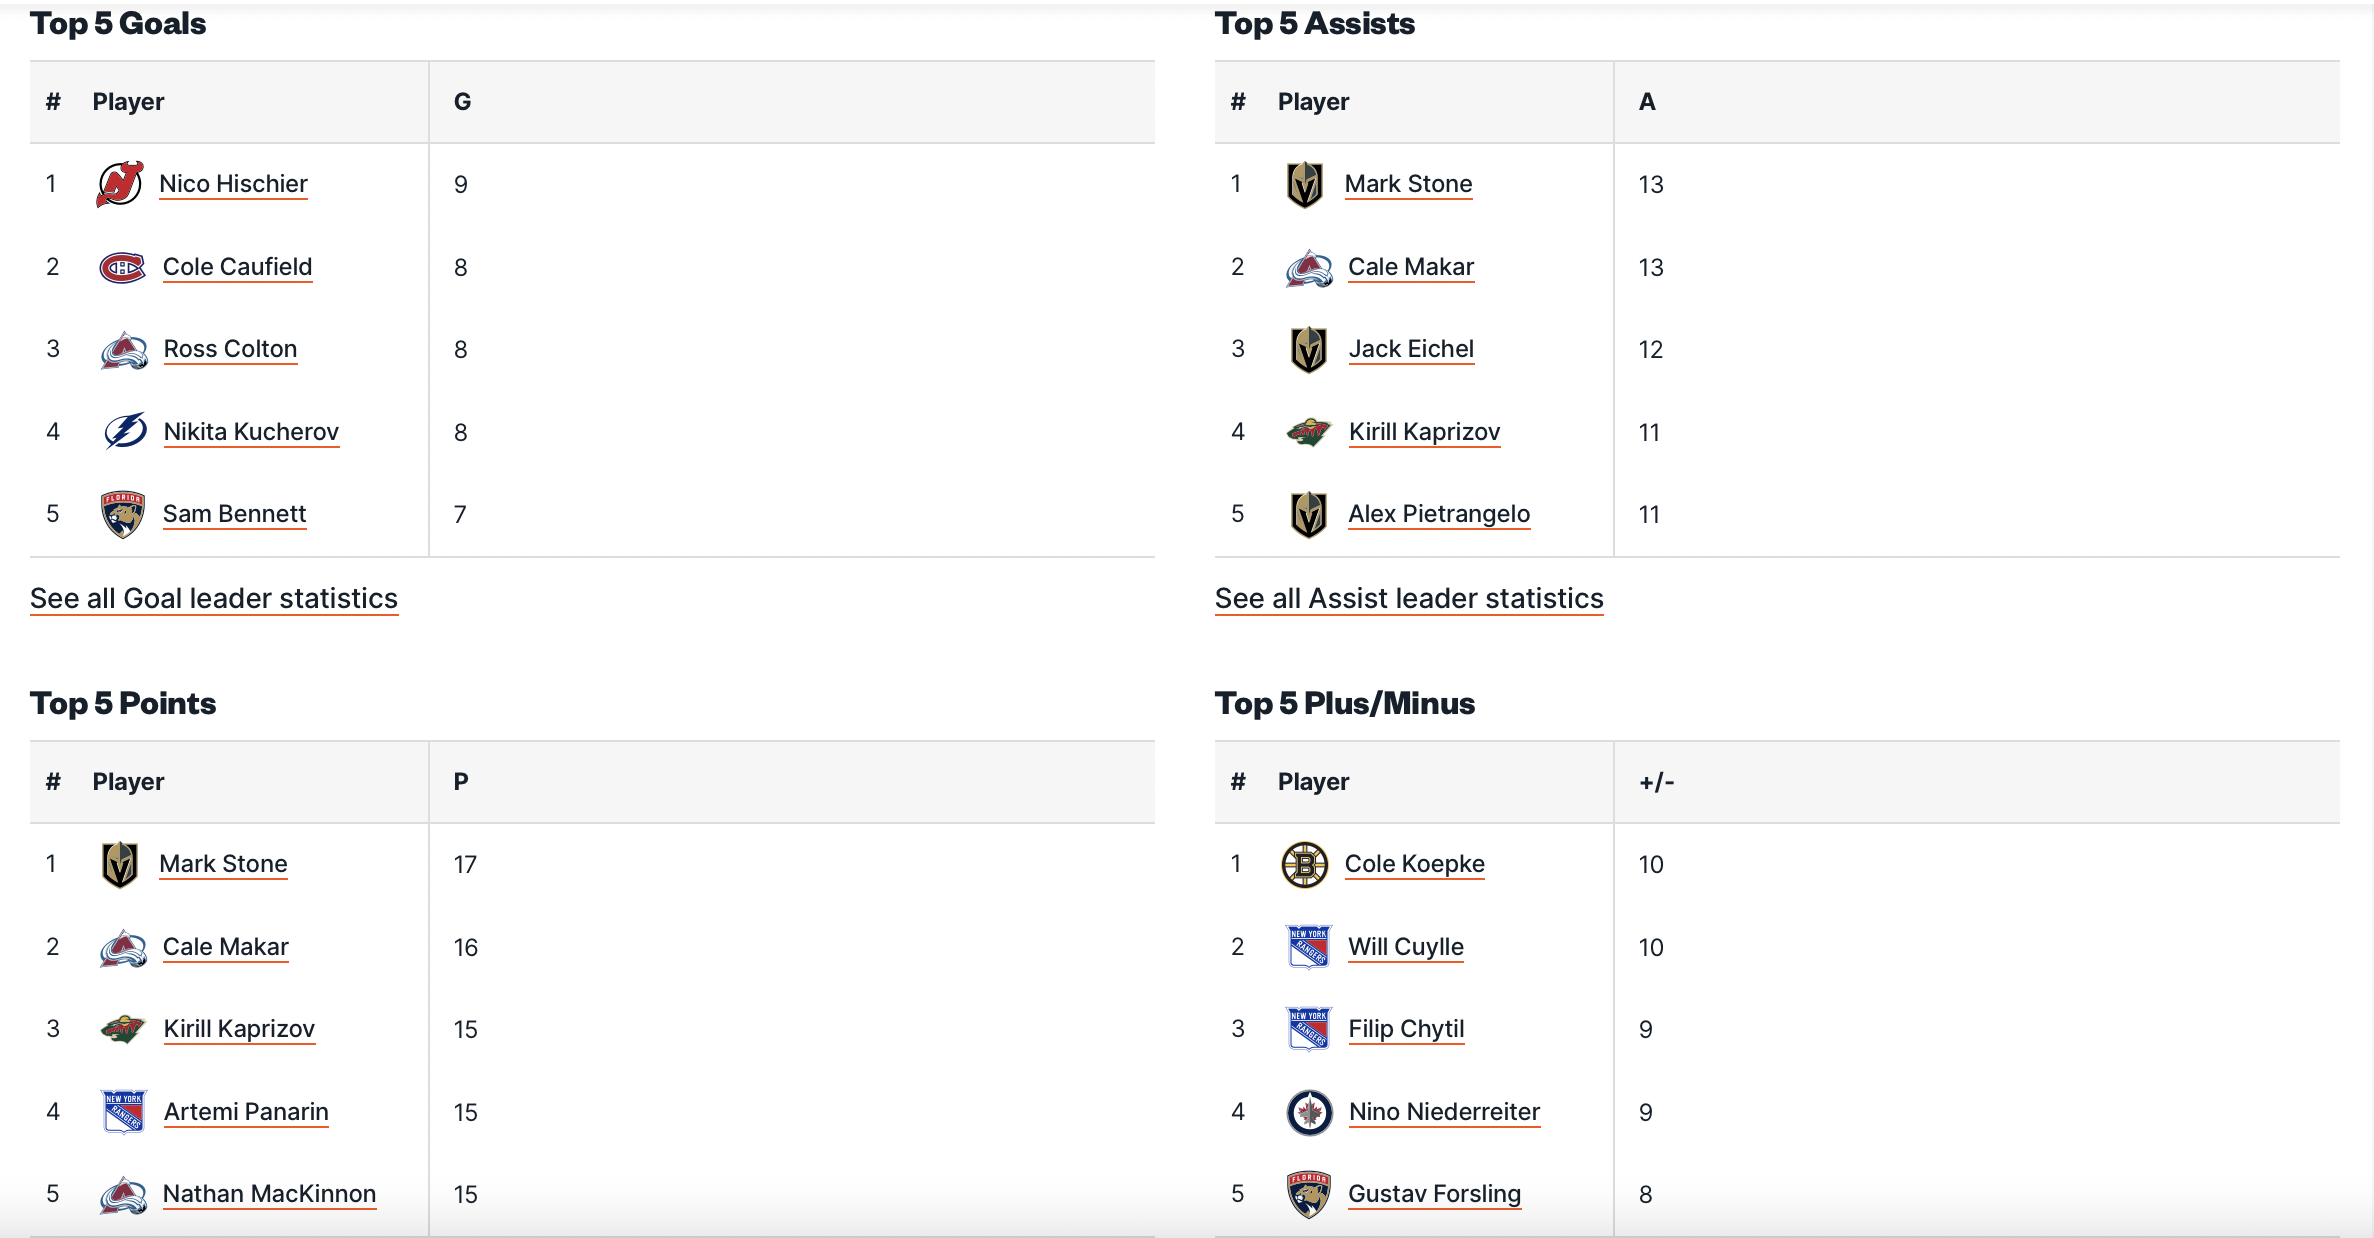Click Mark Stone's points total 17
Screen dimensions: 2374x1238
click(465, 865)
